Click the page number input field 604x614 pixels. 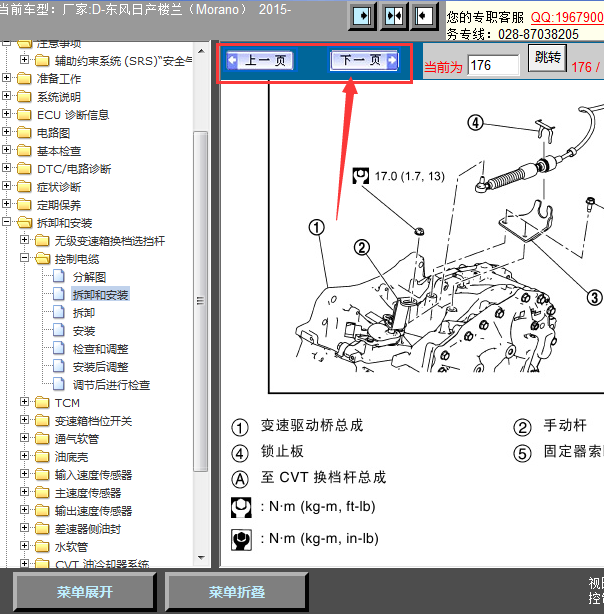point(494,65)
